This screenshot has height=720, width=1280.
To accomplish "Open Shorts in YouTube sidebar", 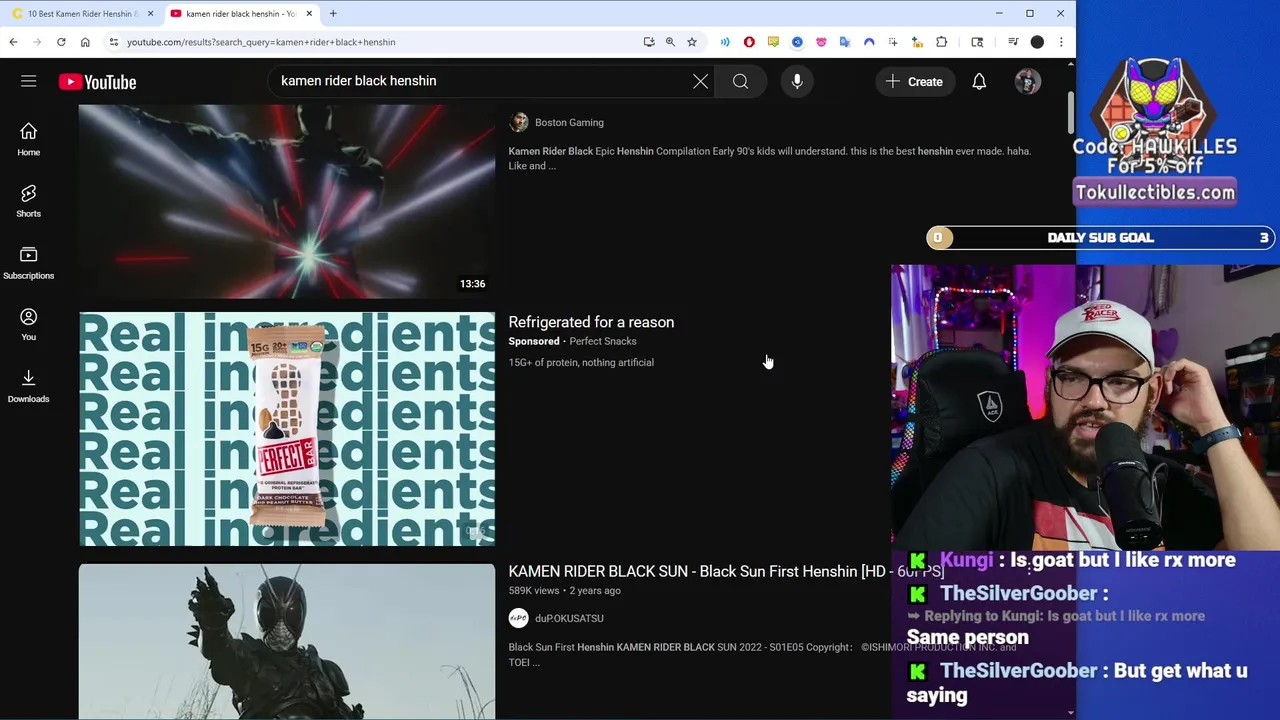I will coord(28,200).
